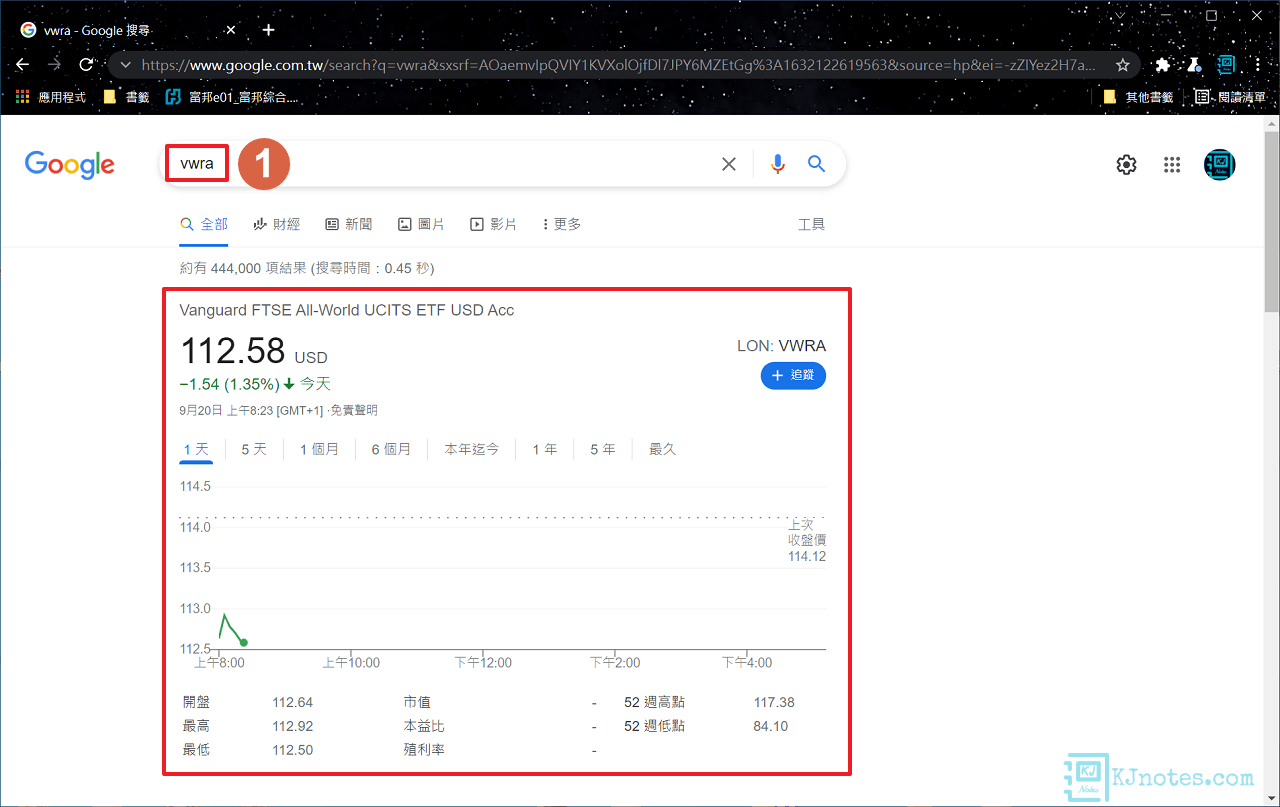
Task: Select the 6 個月 chart range
Action: pos(391,450)
